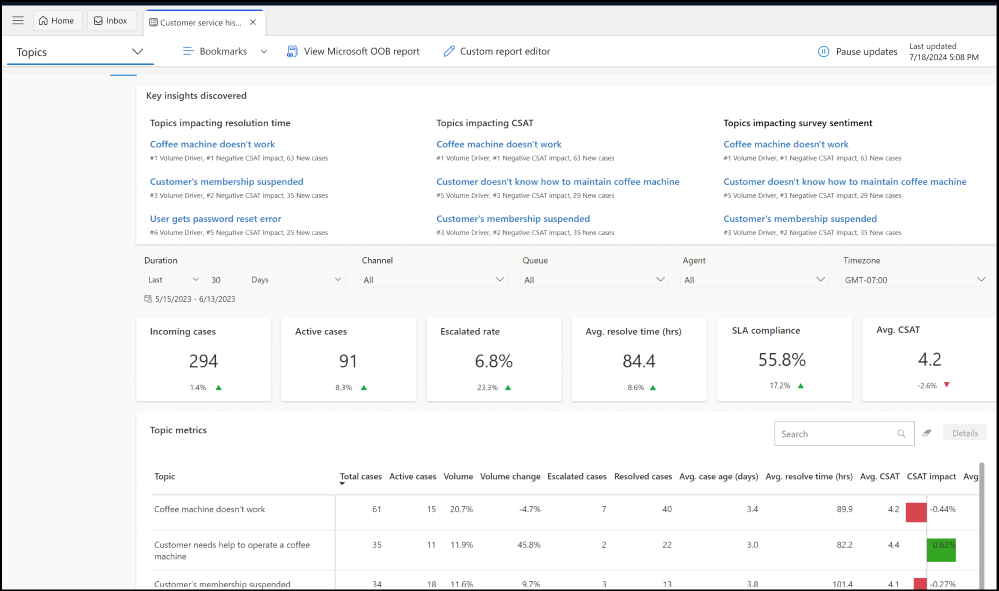Open the hamburger site map menu
The image size is (999, 591).
(x=18, y=20)
